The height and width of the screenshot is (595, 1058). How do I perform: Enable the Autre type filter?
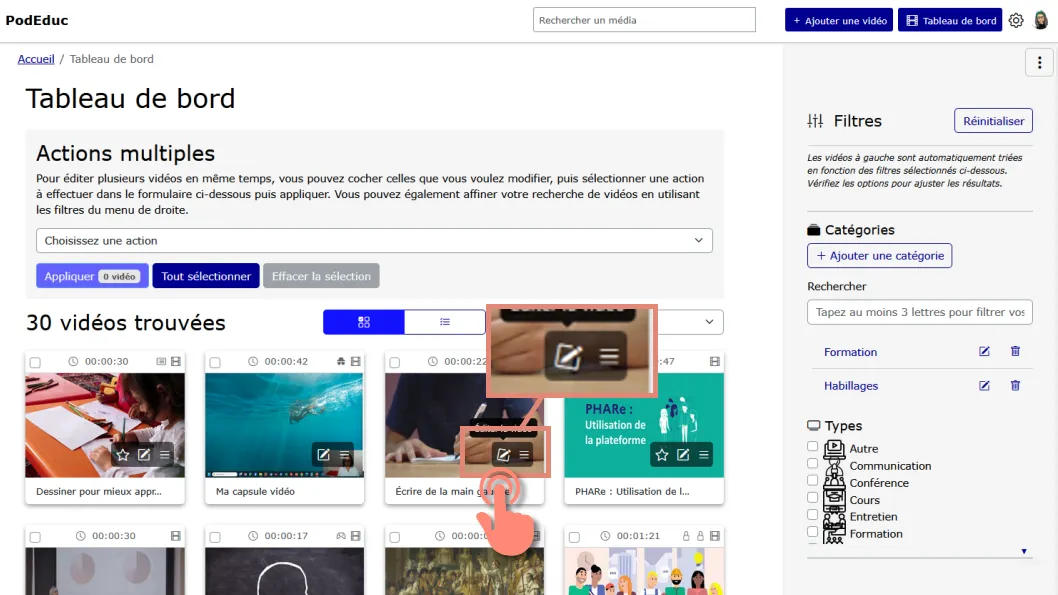[x=812, y=447]
